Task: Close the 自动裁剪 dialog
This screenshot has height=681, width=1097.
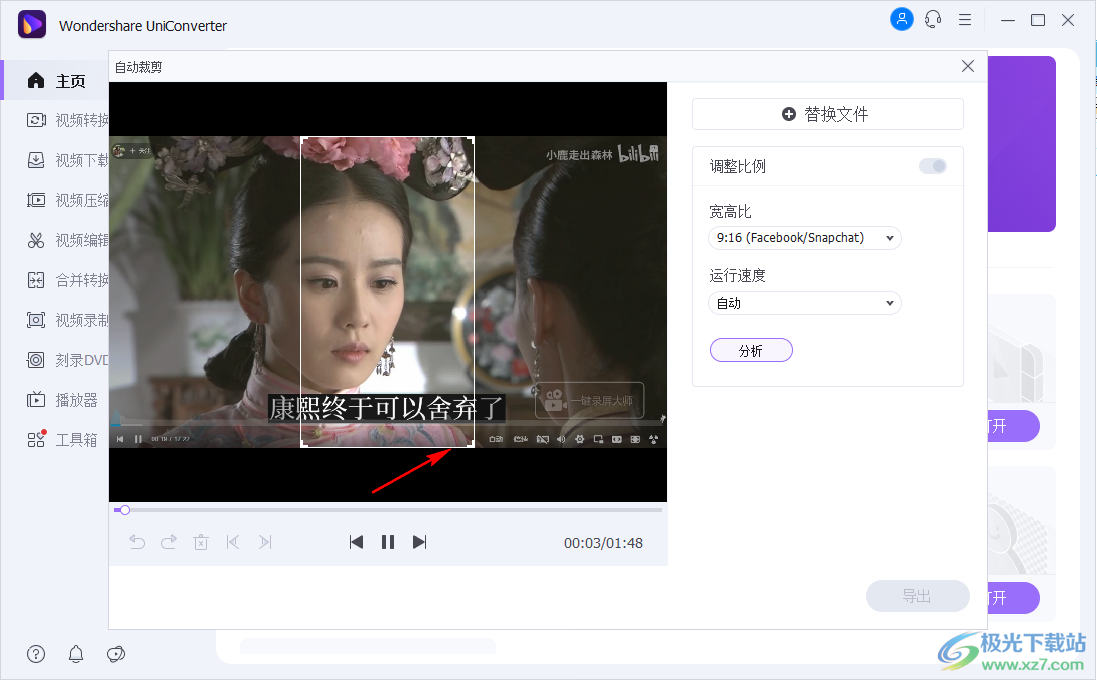Action: click(968, 66)
